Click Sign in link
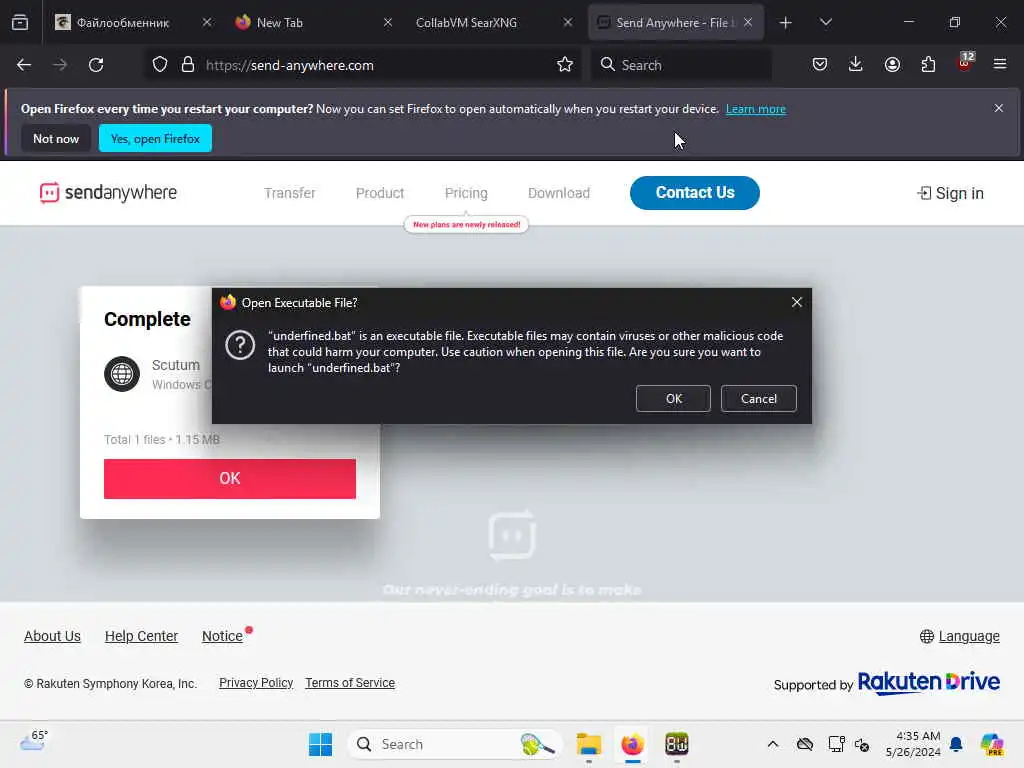The height and width of the screenshot is (768, 1024). point(951,193)
